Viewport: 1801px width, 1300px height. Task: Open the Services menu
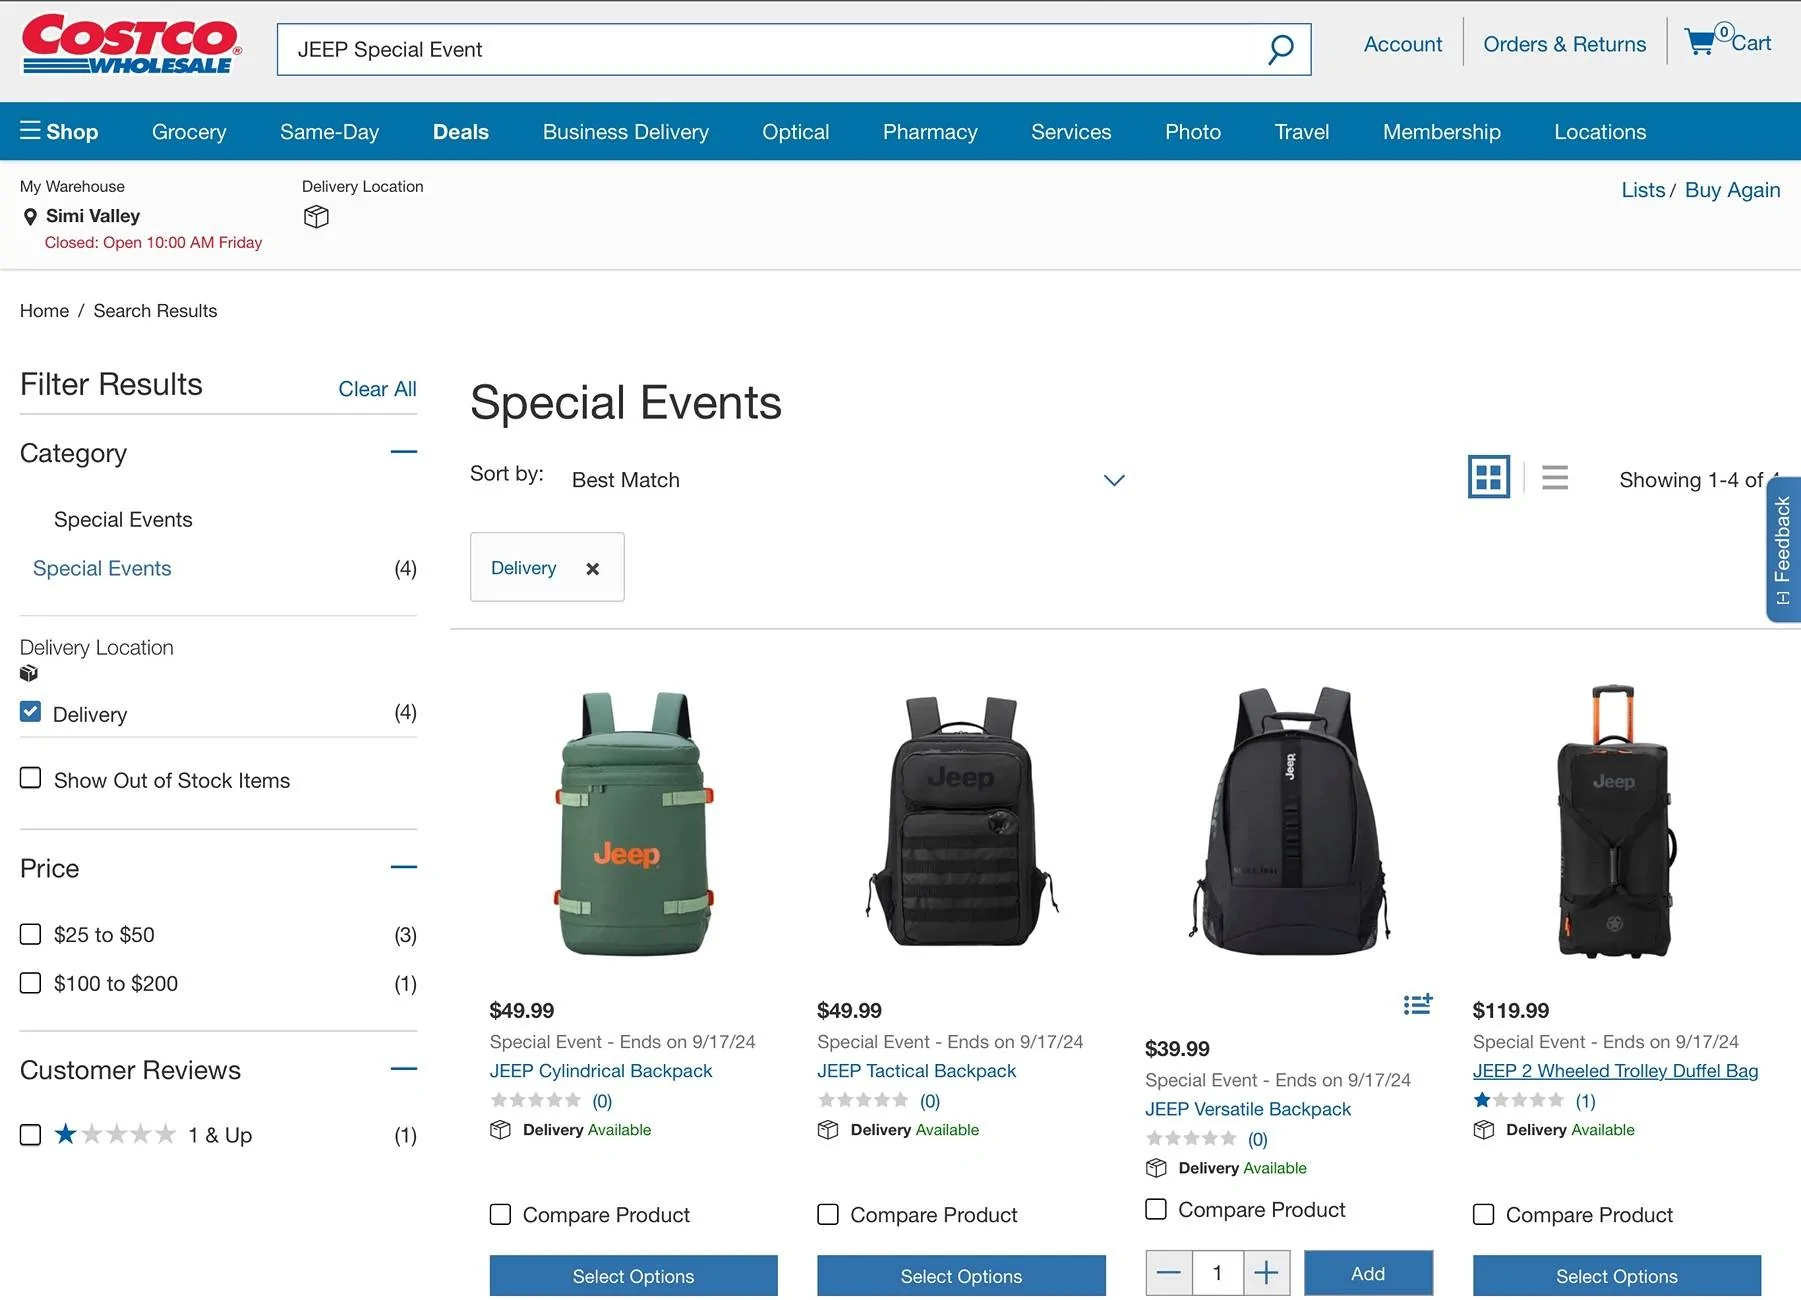click(1071, 132)
